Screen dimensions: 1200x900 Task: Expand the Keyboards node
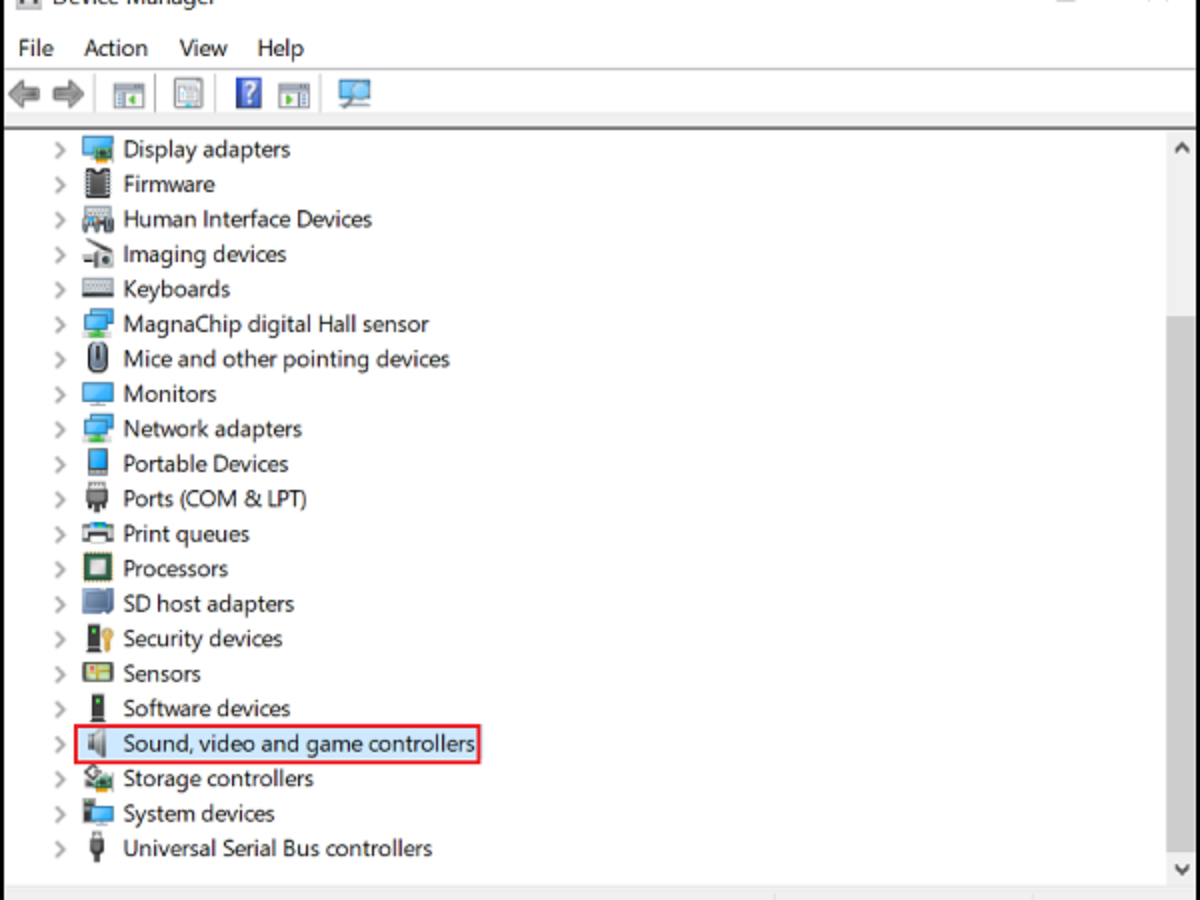pyautogui.click(x=60, y=290)
